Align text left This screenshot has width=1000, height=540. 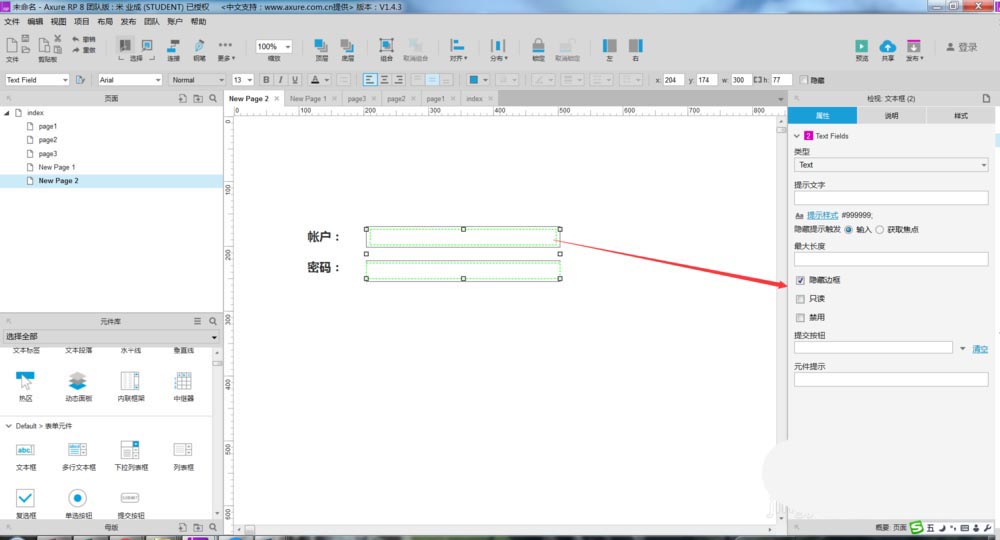point(369,80)
